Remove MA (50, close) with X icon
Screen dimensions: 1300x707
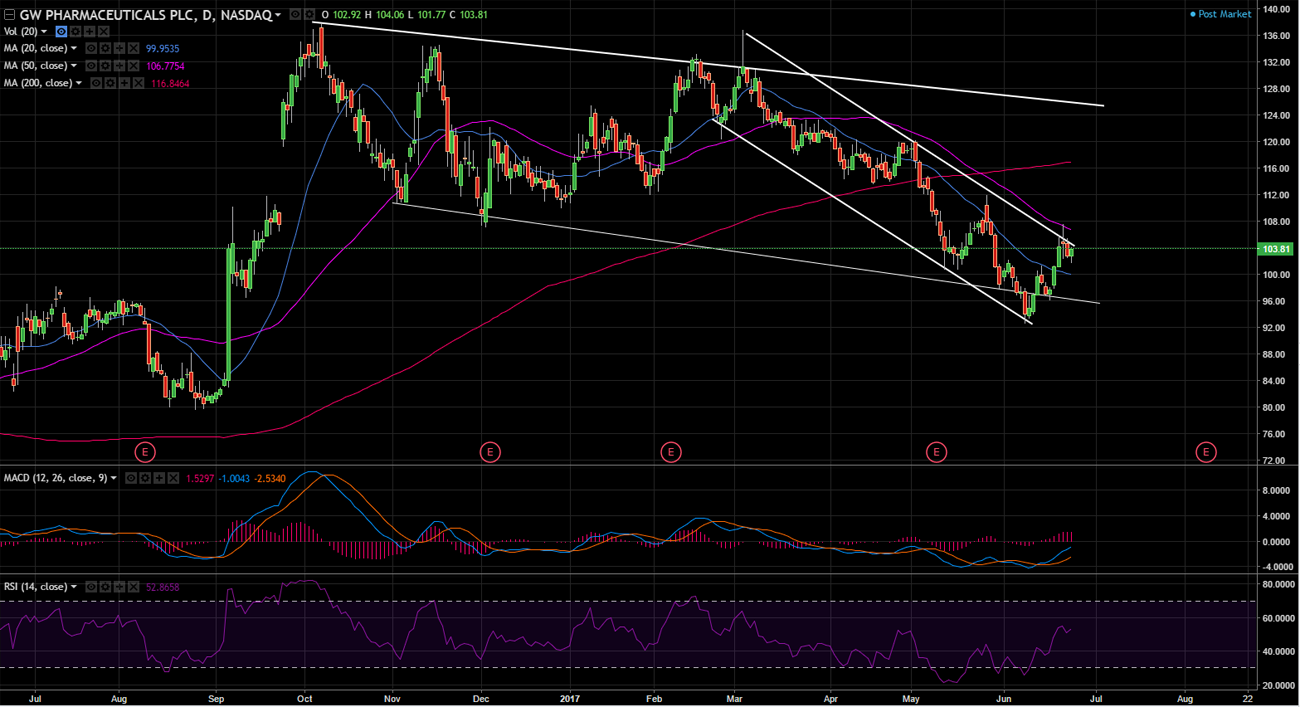point(133,65)
